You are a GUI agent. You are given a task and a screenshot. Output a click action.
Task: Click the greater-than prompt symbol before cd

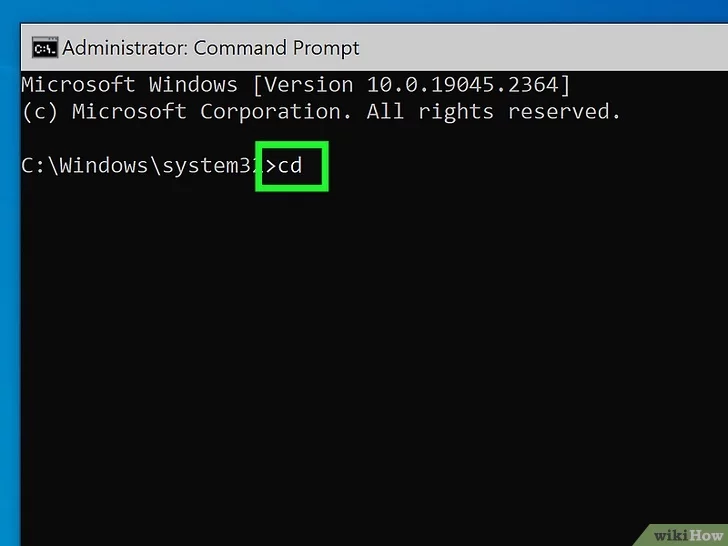point(271,166)
